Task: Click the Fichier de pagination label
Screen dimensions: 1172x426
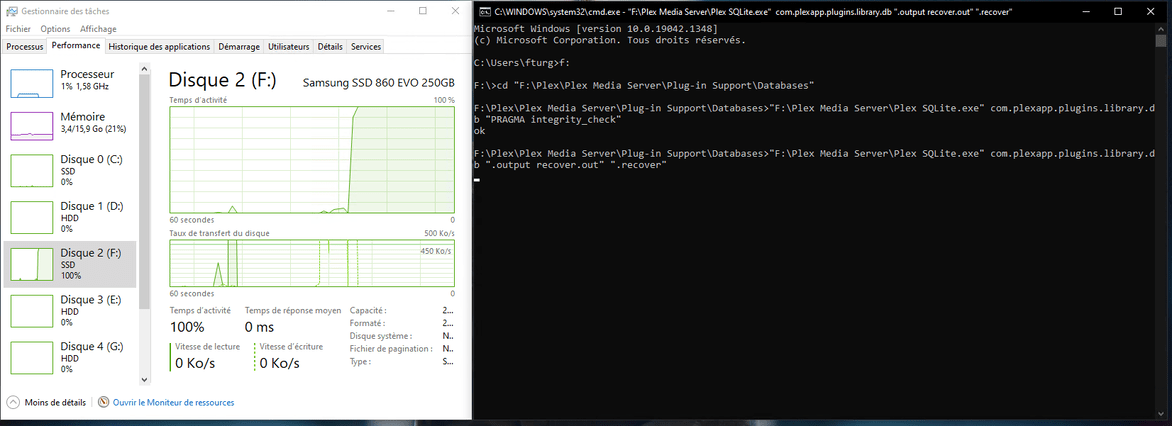Action: point(391,349)
